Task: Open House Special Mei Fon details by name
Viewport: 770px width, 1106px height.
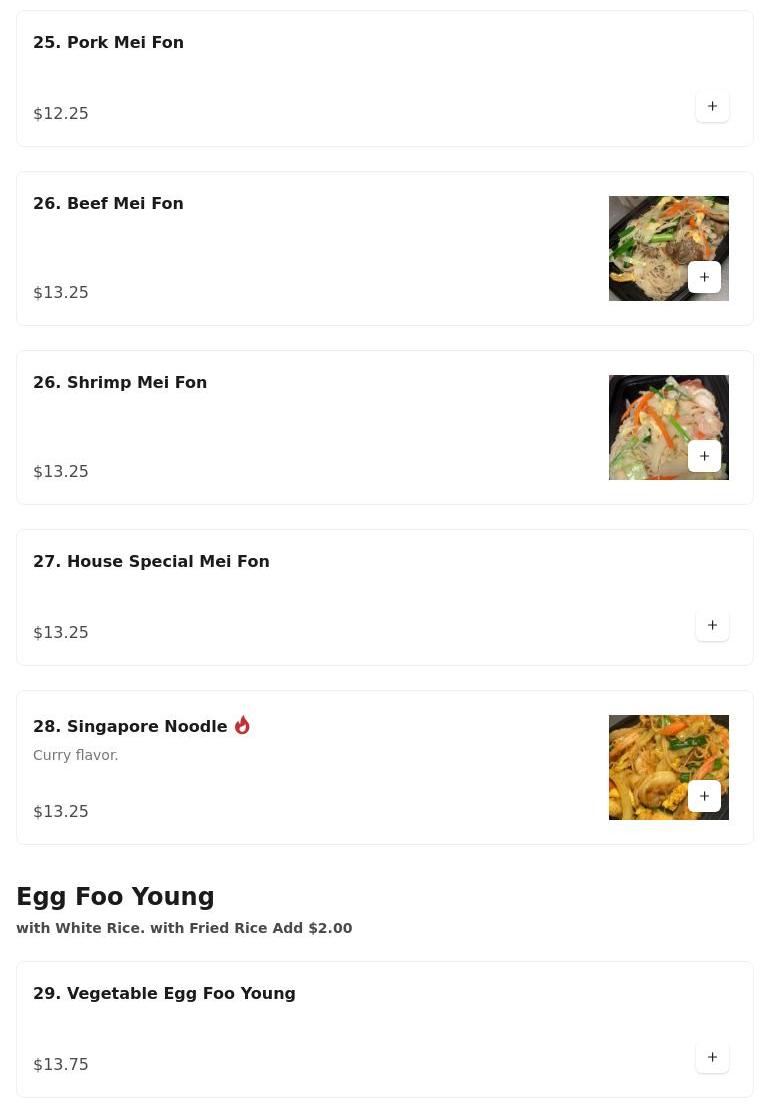Action: pyautogui.click(x=151, y=561)
